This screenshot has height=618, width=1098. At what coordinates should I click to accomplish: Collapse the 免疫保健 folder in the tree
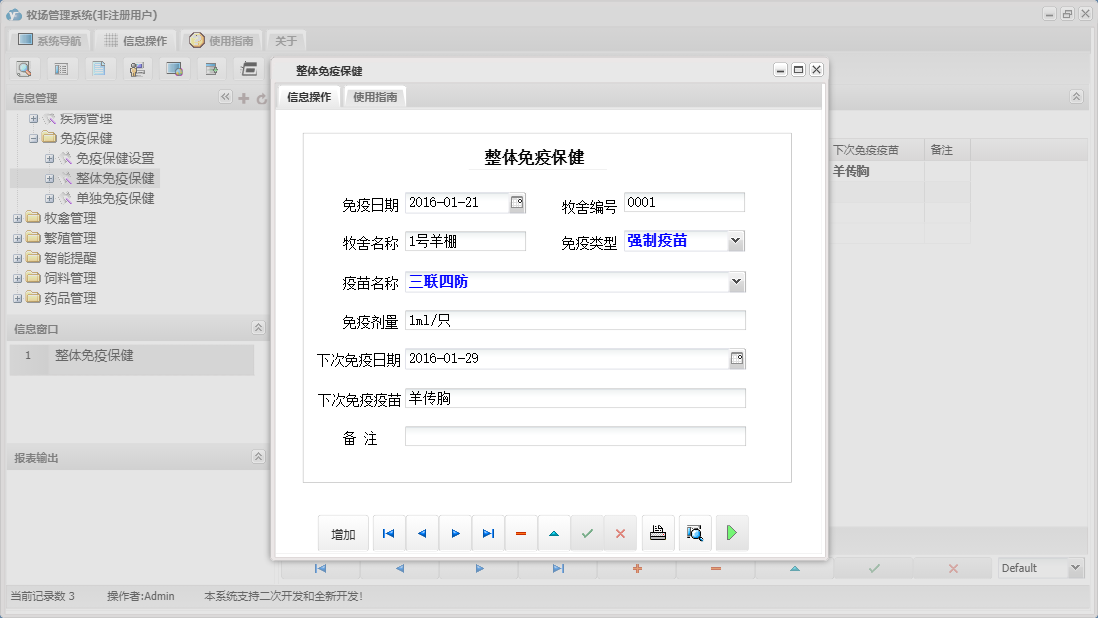(x=35, y=138)
